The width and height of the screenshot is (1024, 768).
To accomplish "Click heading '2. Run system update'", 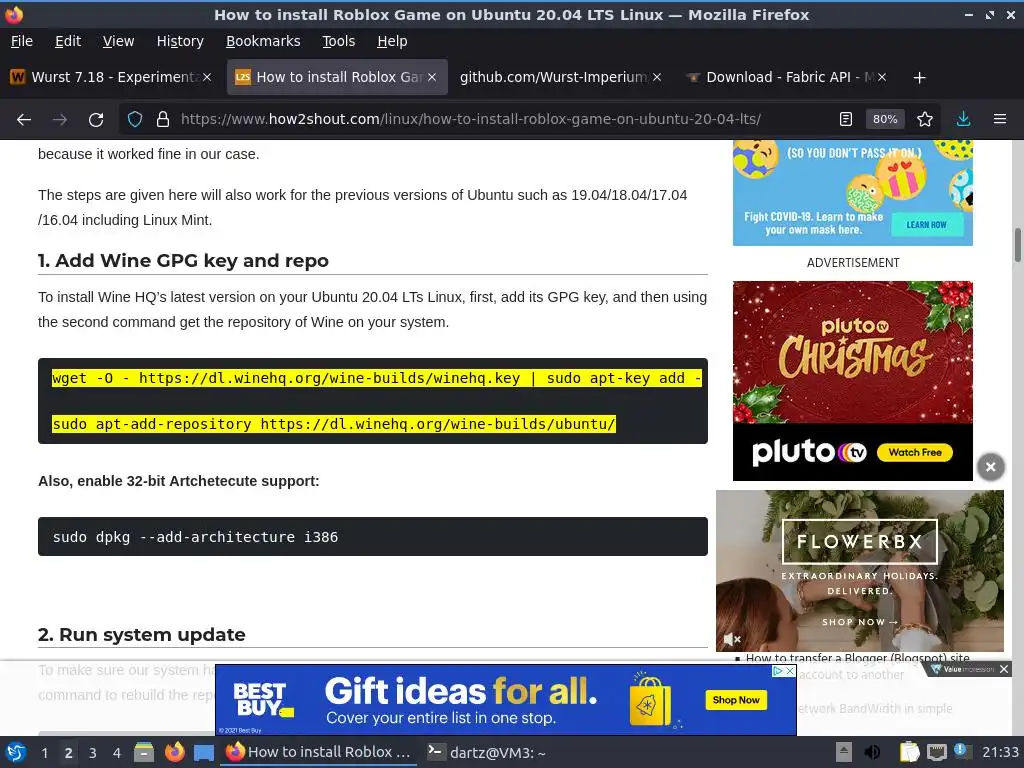I will 142,635.
